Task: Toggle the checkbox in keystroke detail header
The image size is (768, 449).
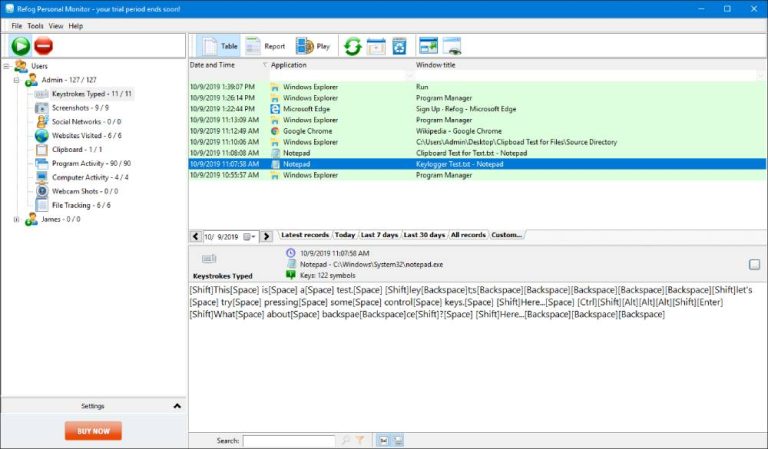Action: point(754,264)
